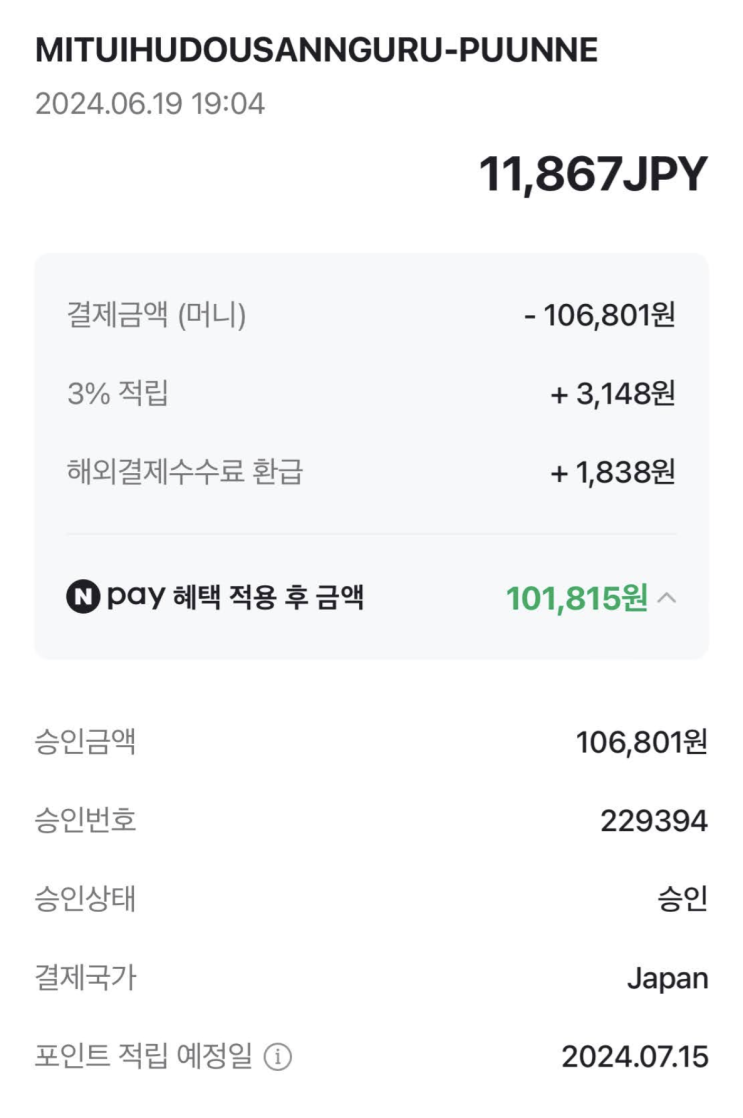This screenshot has height=1118, width=743.
Task: Click the 11,867JPY total amount
Action: coord(593,175)
